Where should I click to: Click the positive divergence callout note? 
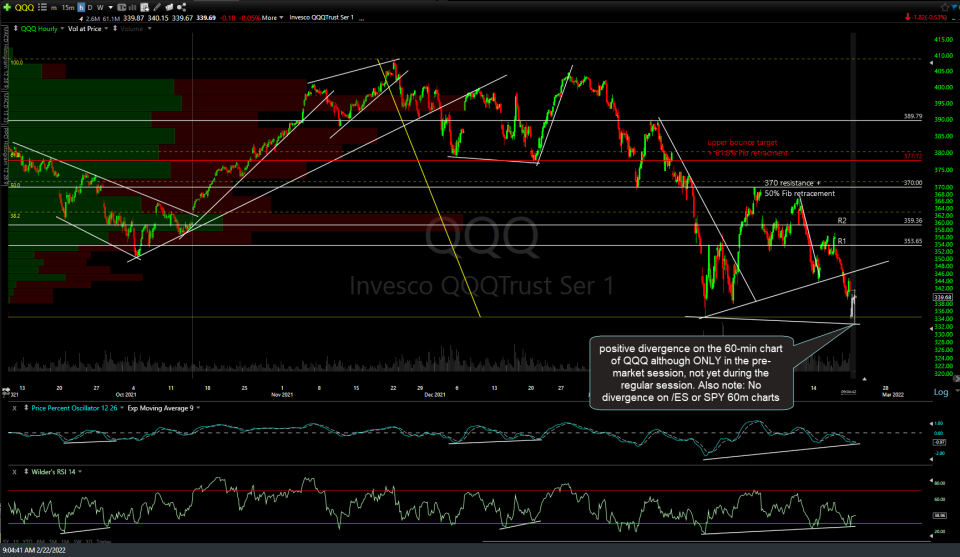tap(691, 373)
